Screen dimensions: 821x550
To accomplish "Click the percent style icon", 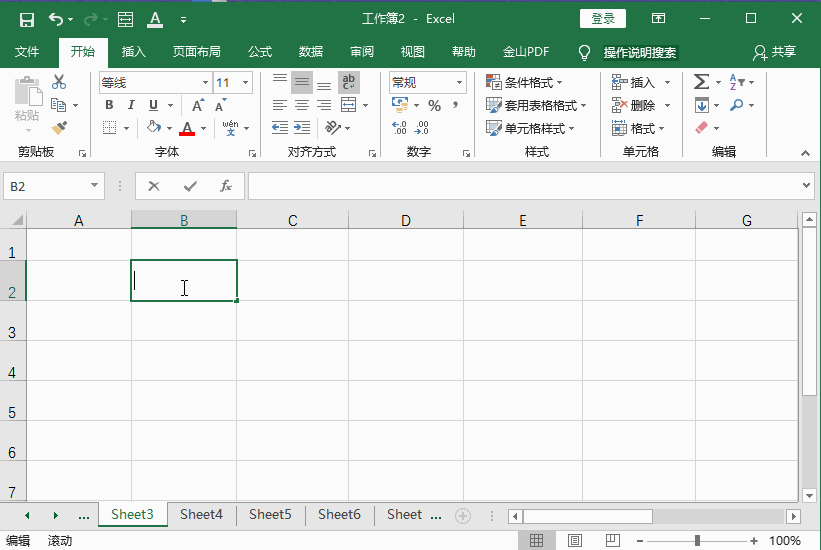I will [434, 105].
